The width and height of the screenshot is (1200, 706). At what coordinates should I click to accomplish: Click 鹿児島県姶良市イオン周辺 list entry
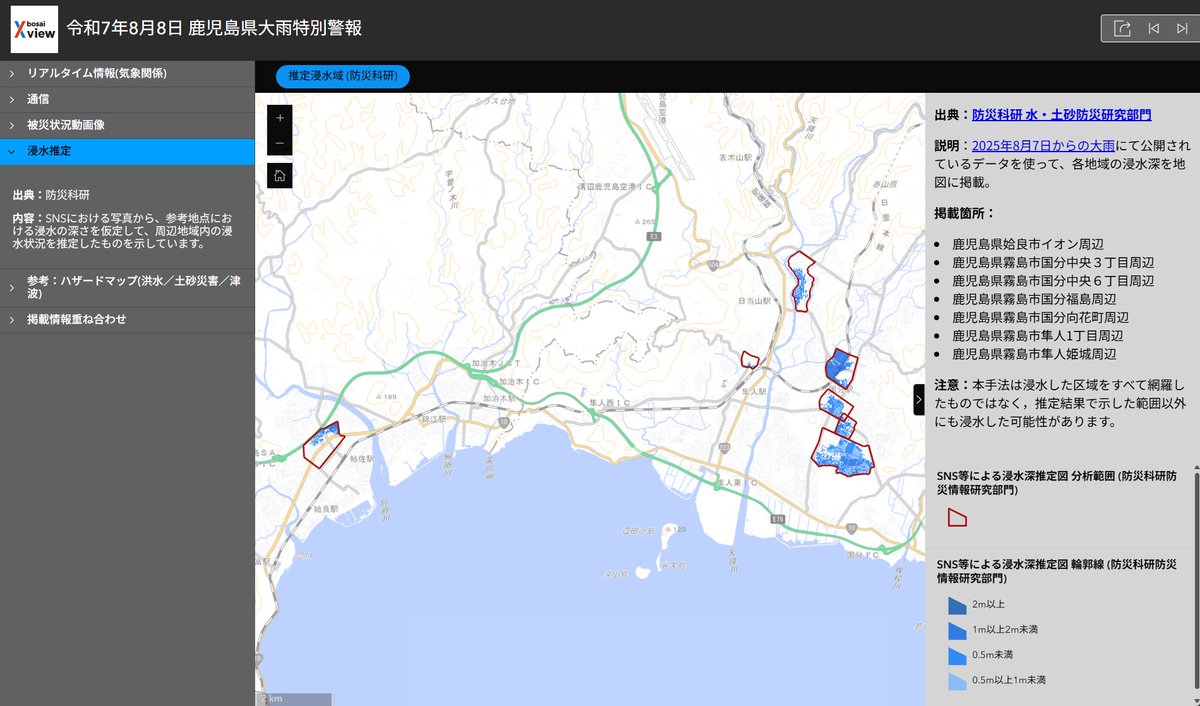1027,244
